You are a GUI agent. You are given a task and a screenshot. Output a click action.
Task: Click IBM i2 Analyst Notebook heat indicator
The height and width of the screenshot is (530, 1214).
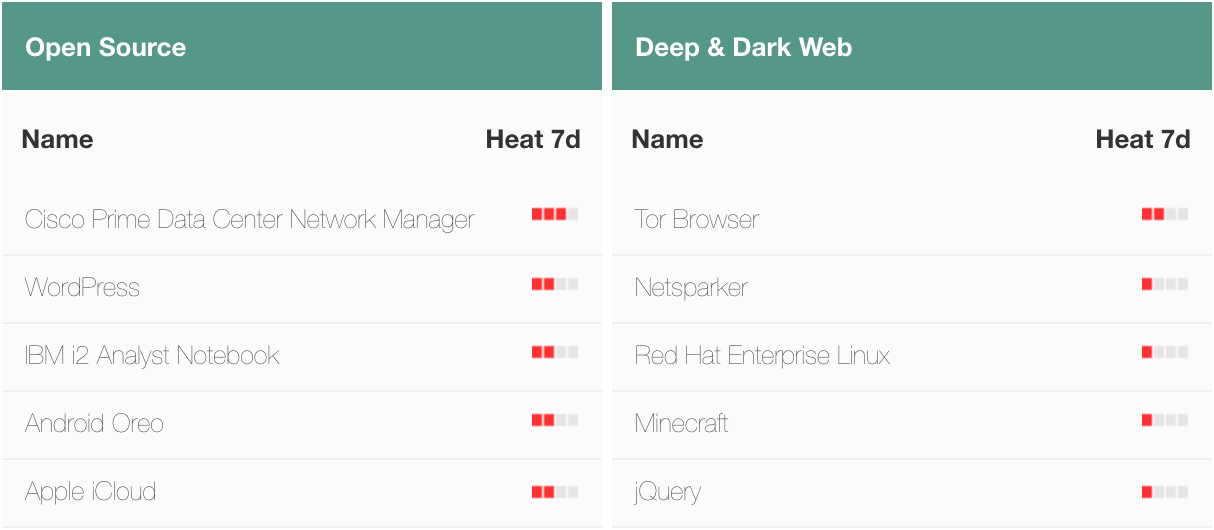(x=555, y=352)
